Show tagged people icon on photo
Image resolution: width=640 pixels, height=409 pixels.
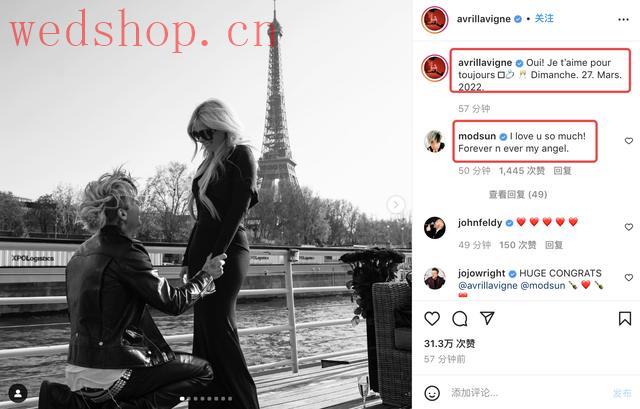18,393
